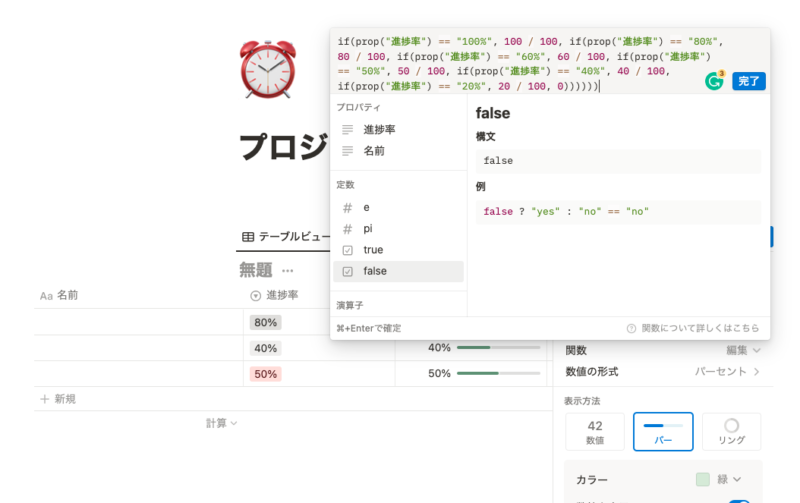
Task: Select the バー display option
Action: point(663,432)
